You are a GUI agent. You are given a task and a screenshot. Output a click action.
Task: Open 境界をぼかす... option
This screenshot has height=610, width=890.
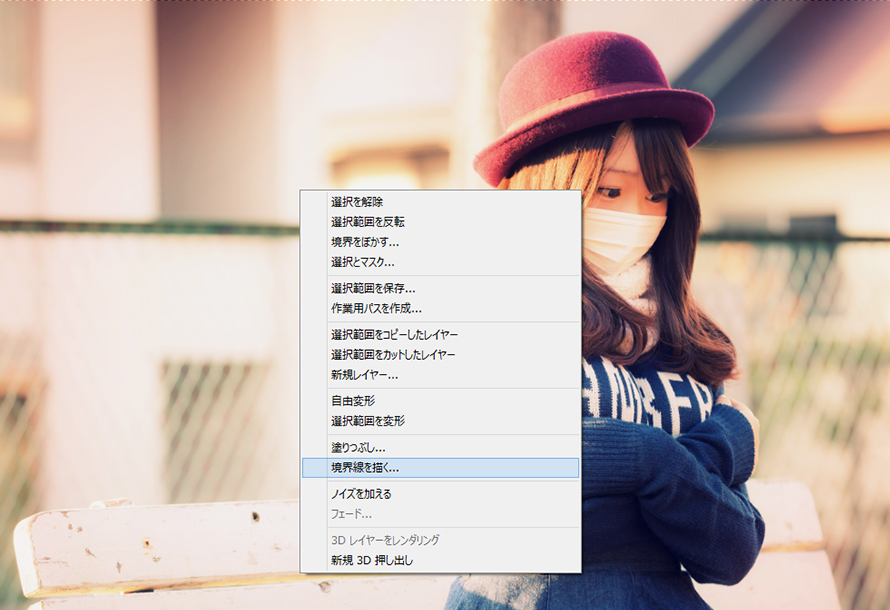point(440,242)
